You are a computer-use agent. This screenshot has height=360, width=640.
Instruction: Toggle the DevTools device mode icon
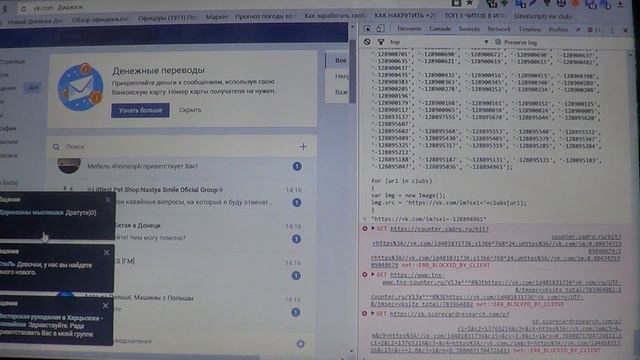[380, 29]
